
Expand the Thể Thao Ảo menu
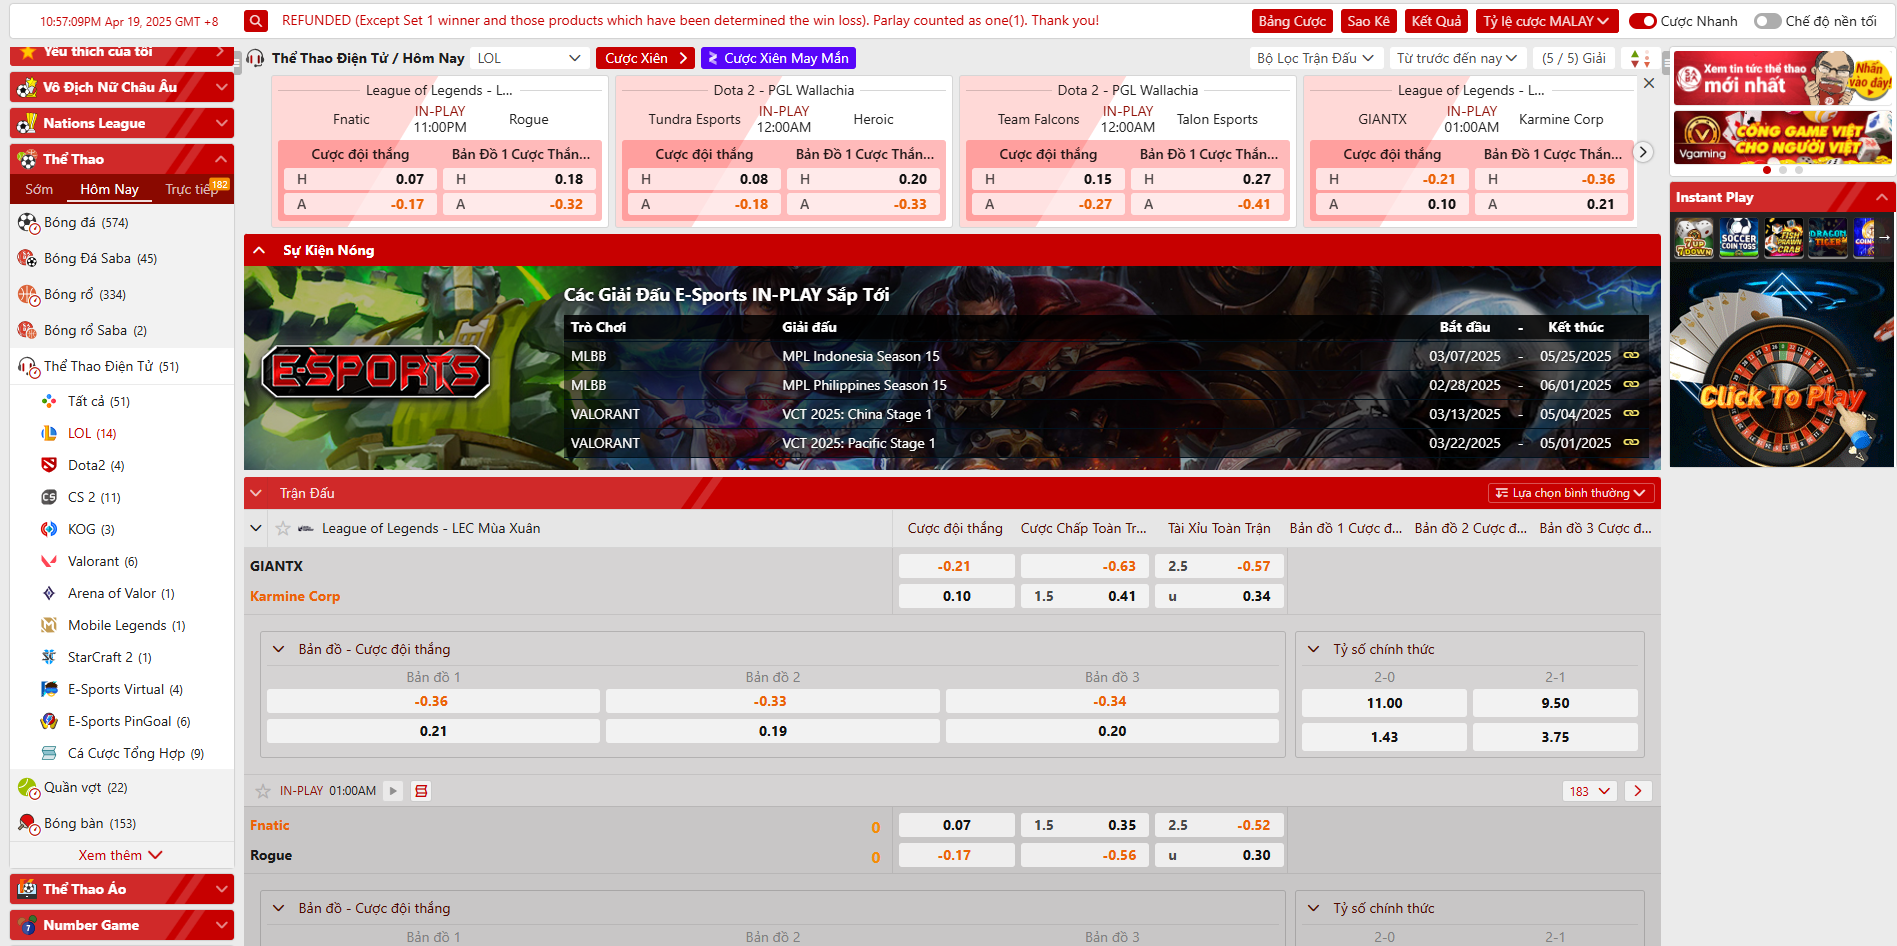(122, 889)
